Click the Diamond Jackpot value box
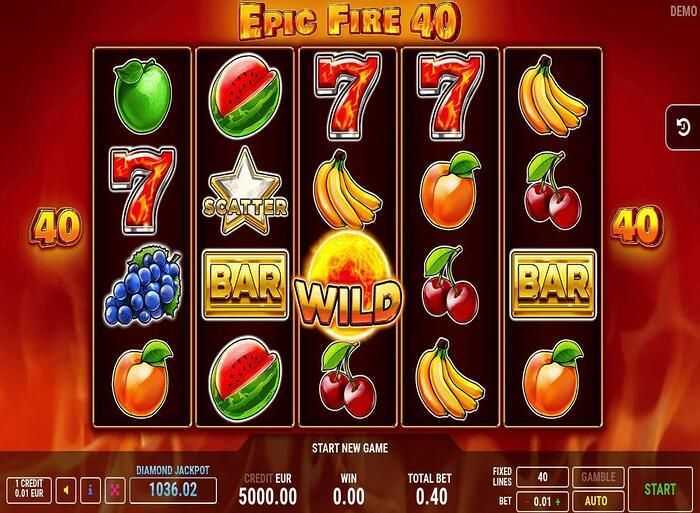Viewport: 700px width, 513px height. click(173, 490)
